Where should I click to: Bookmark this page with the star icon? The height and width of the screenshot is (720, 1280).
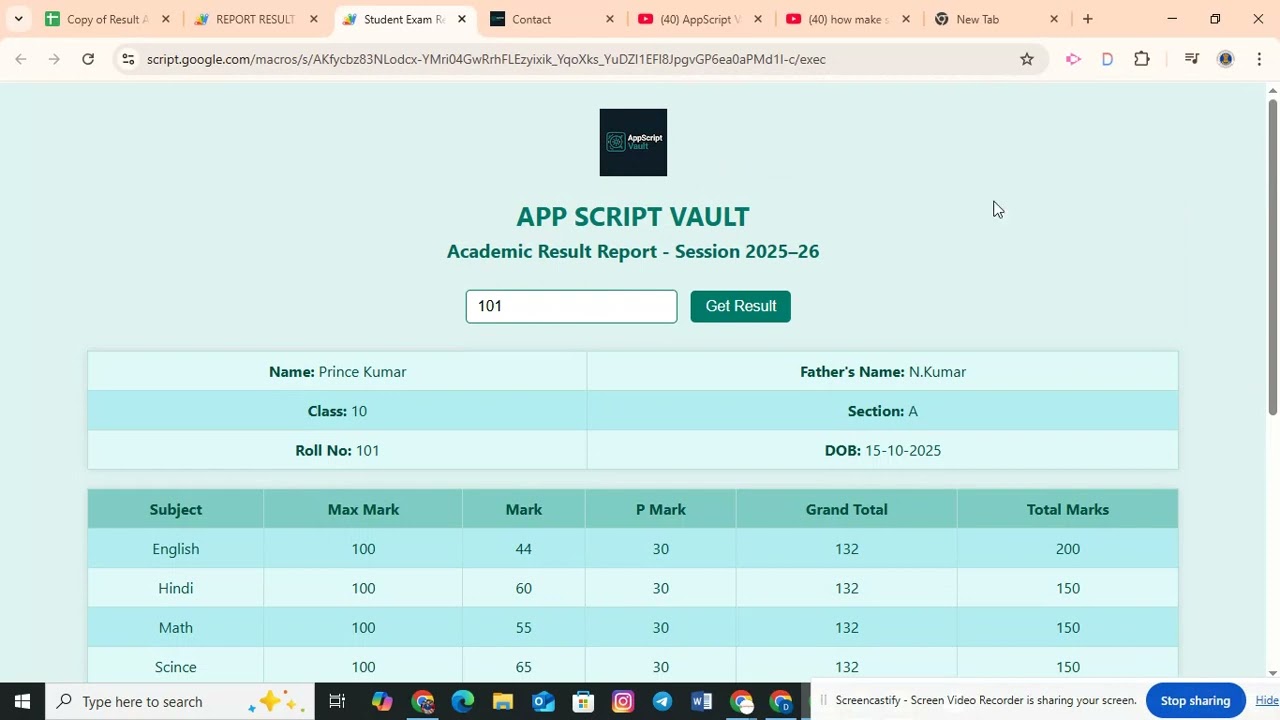click(x=1026, y=59)
